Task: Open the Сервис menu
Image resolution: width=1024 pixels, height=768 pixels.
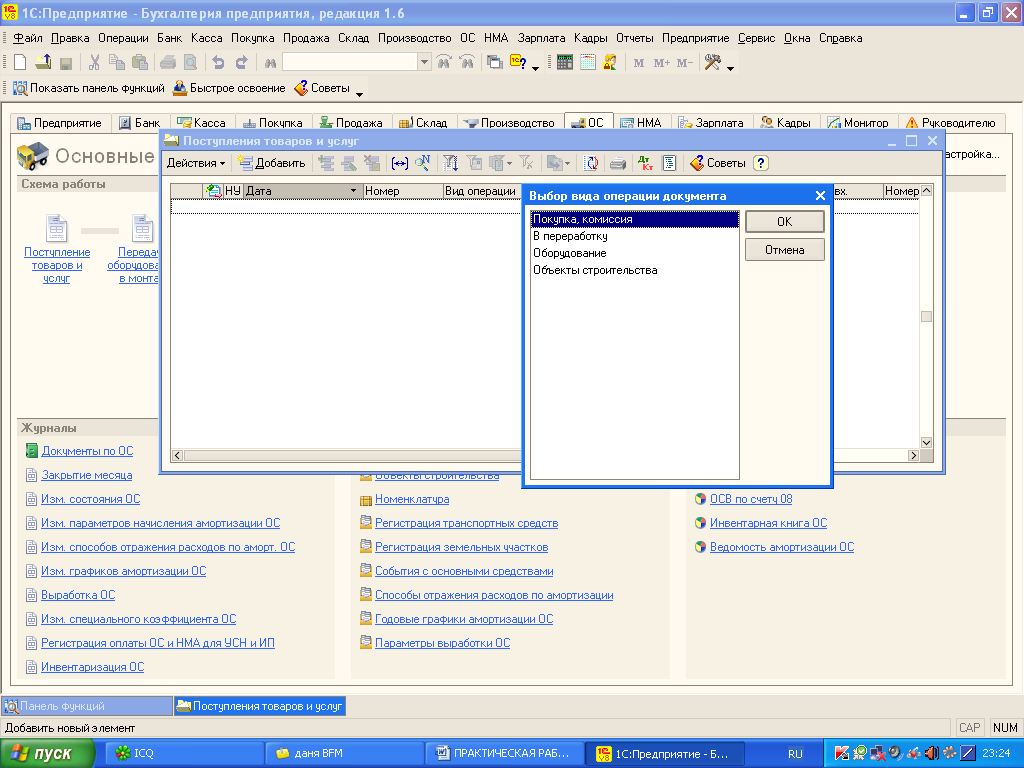Action: 756,38
